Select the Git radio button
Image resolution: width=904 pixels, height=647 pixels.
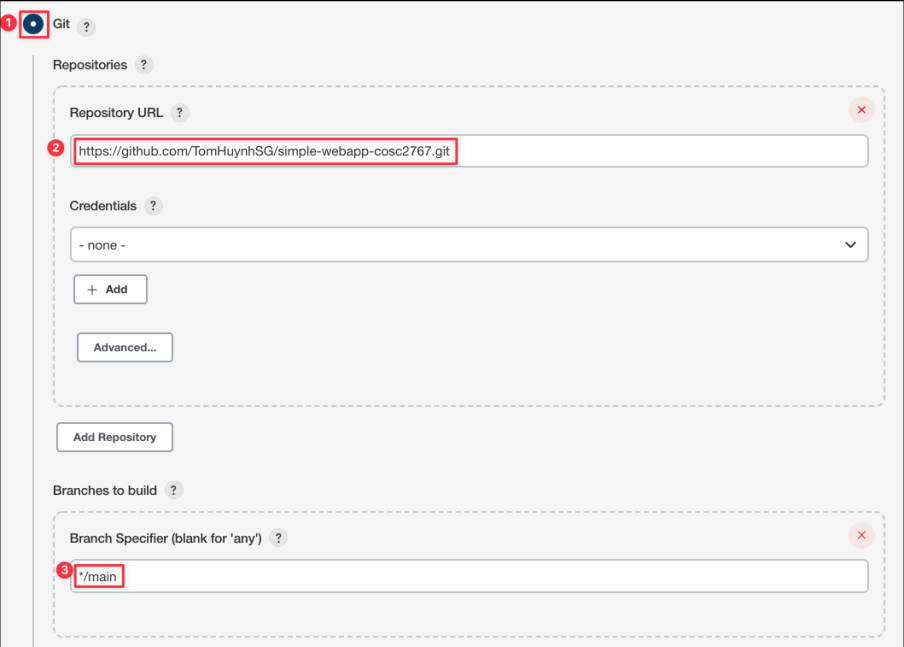tap(33, 24)
